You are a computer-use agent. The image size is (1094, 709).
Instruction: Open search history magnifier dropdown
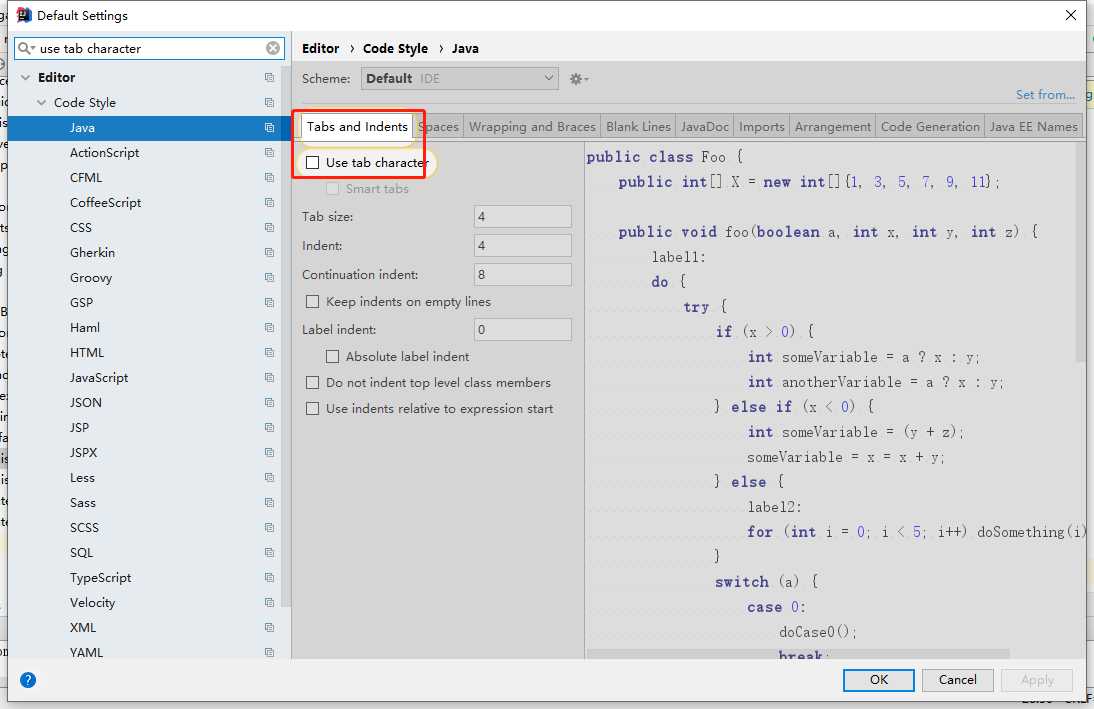point(27,48)
